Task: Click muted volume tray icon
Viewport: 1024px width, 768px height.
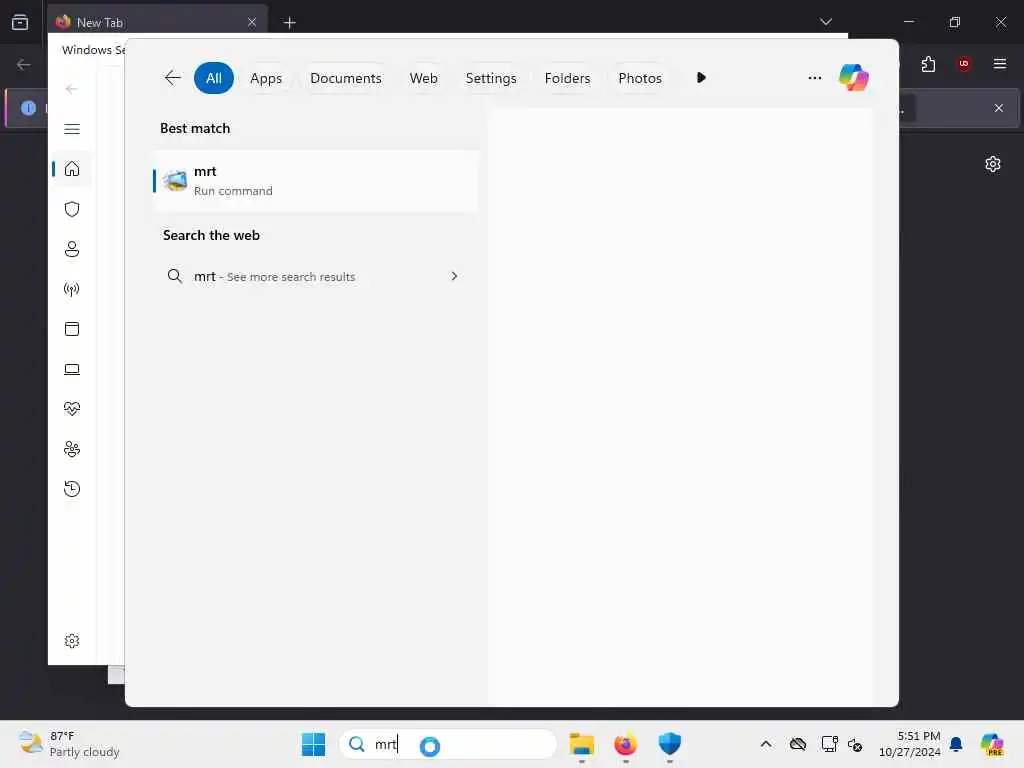Action: [855, 744]
